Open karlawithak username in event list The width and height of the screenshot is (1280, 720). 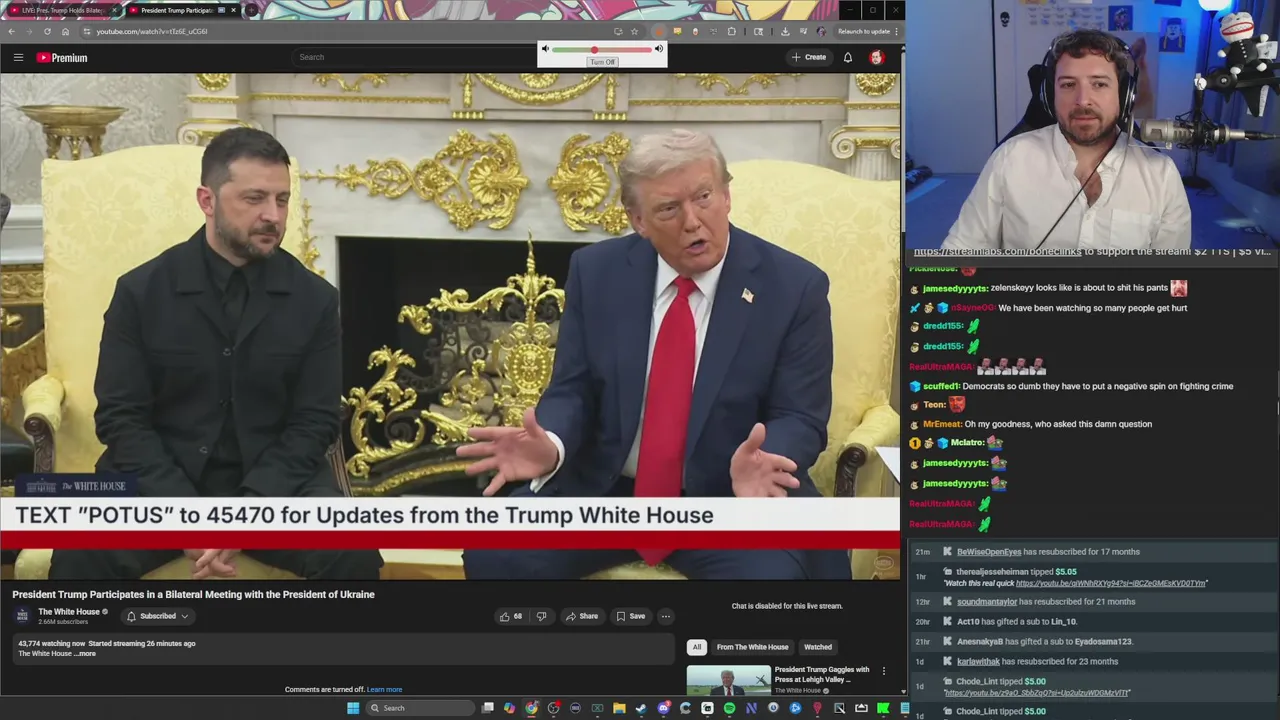coord(979,662)
